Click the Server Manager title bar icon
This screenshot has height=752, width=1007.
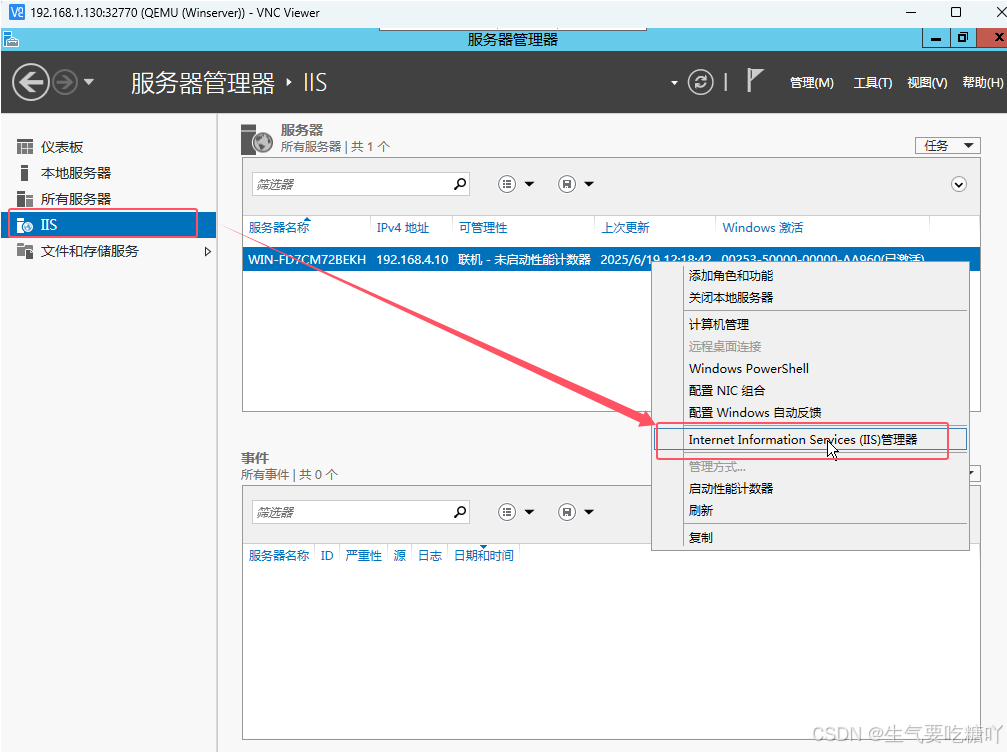click(x=11, y=40)
